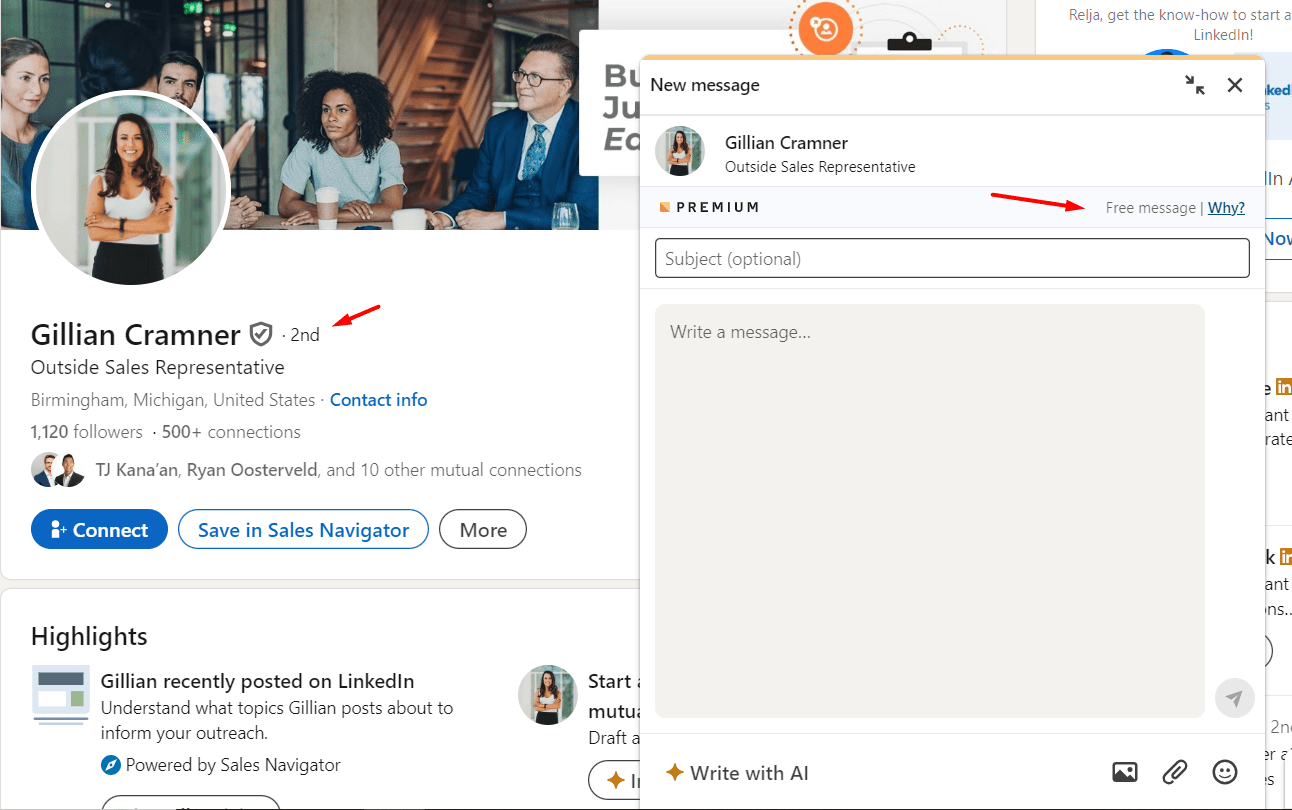Click Gillian recently posted on LinkedIn highlight

tap(258, 681)
